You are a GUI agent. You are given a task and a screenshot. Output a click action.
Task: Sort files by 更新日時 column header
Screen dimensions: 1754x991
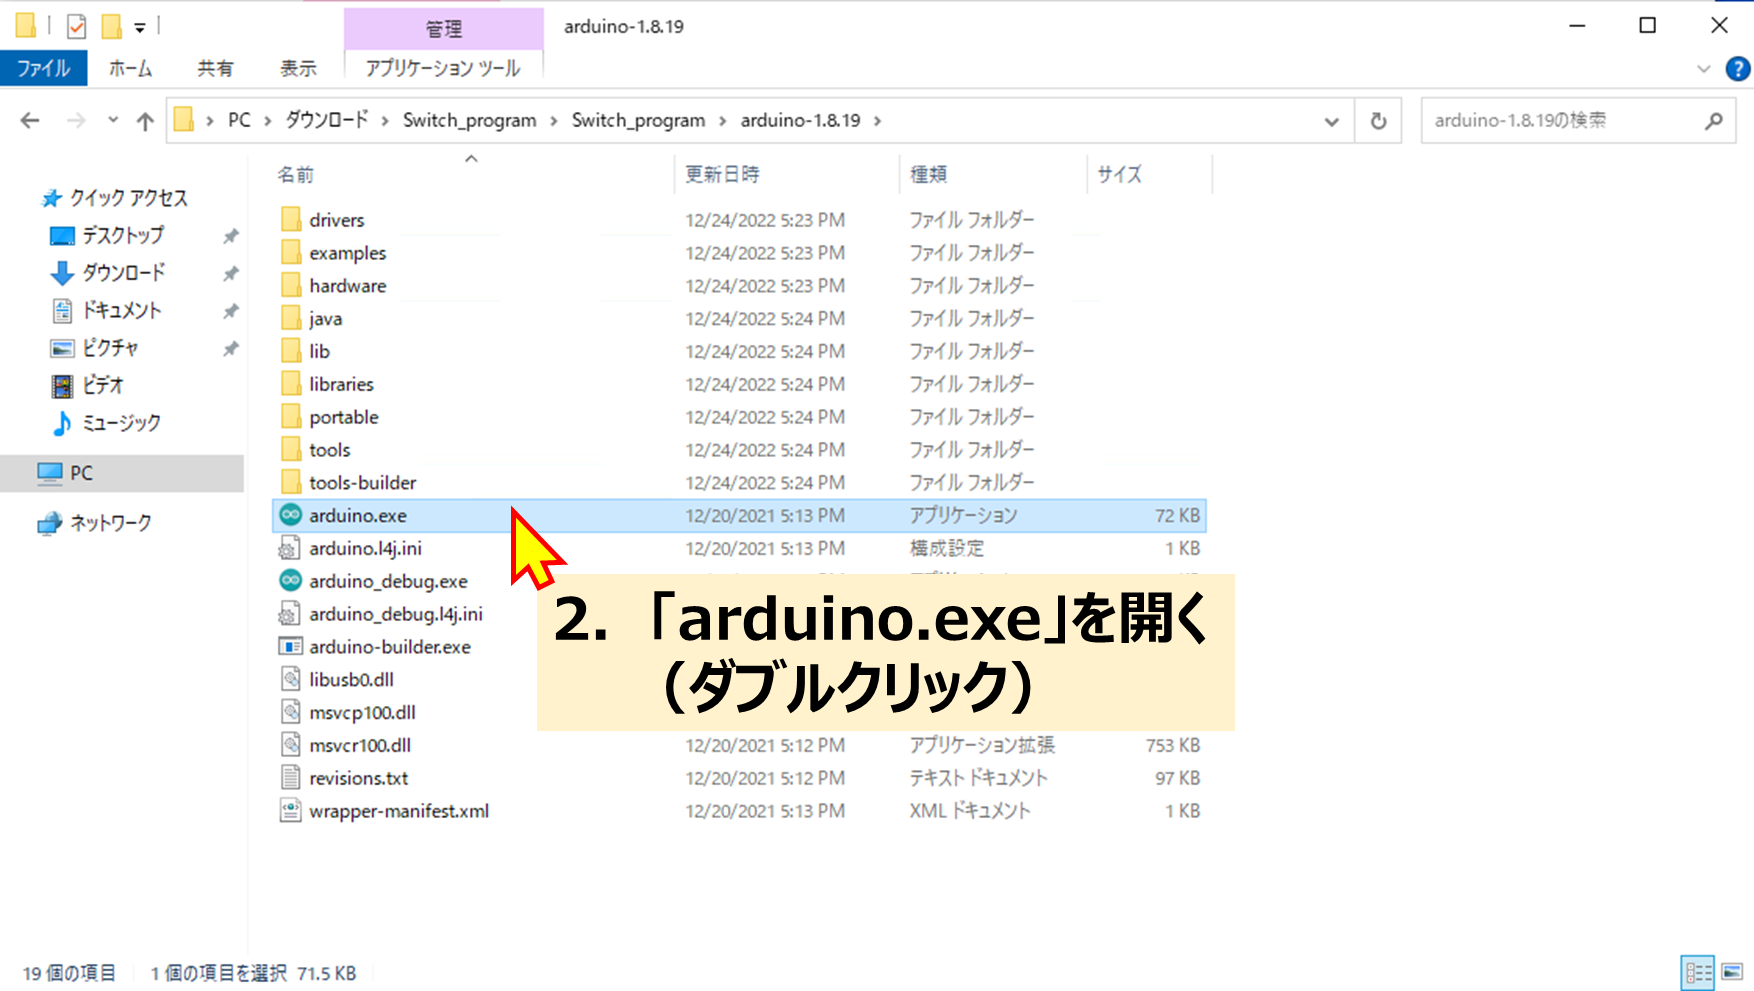pyautogui.click(x=722, y=174)
